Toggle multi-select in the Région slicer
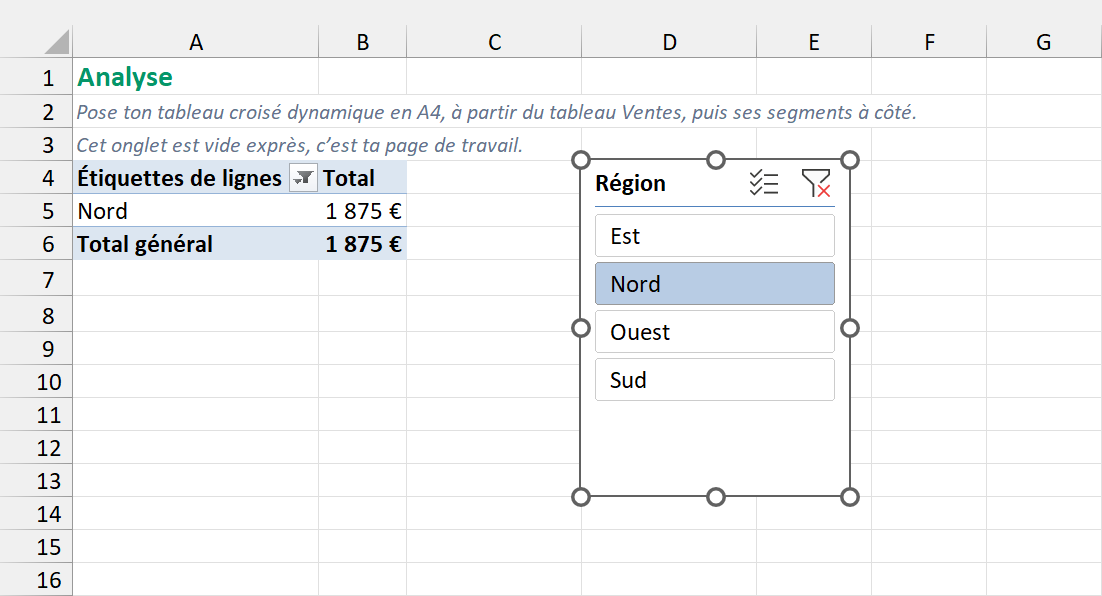Image resolution: width=1102 pixels, height=596 pixels. pos(764,183)
